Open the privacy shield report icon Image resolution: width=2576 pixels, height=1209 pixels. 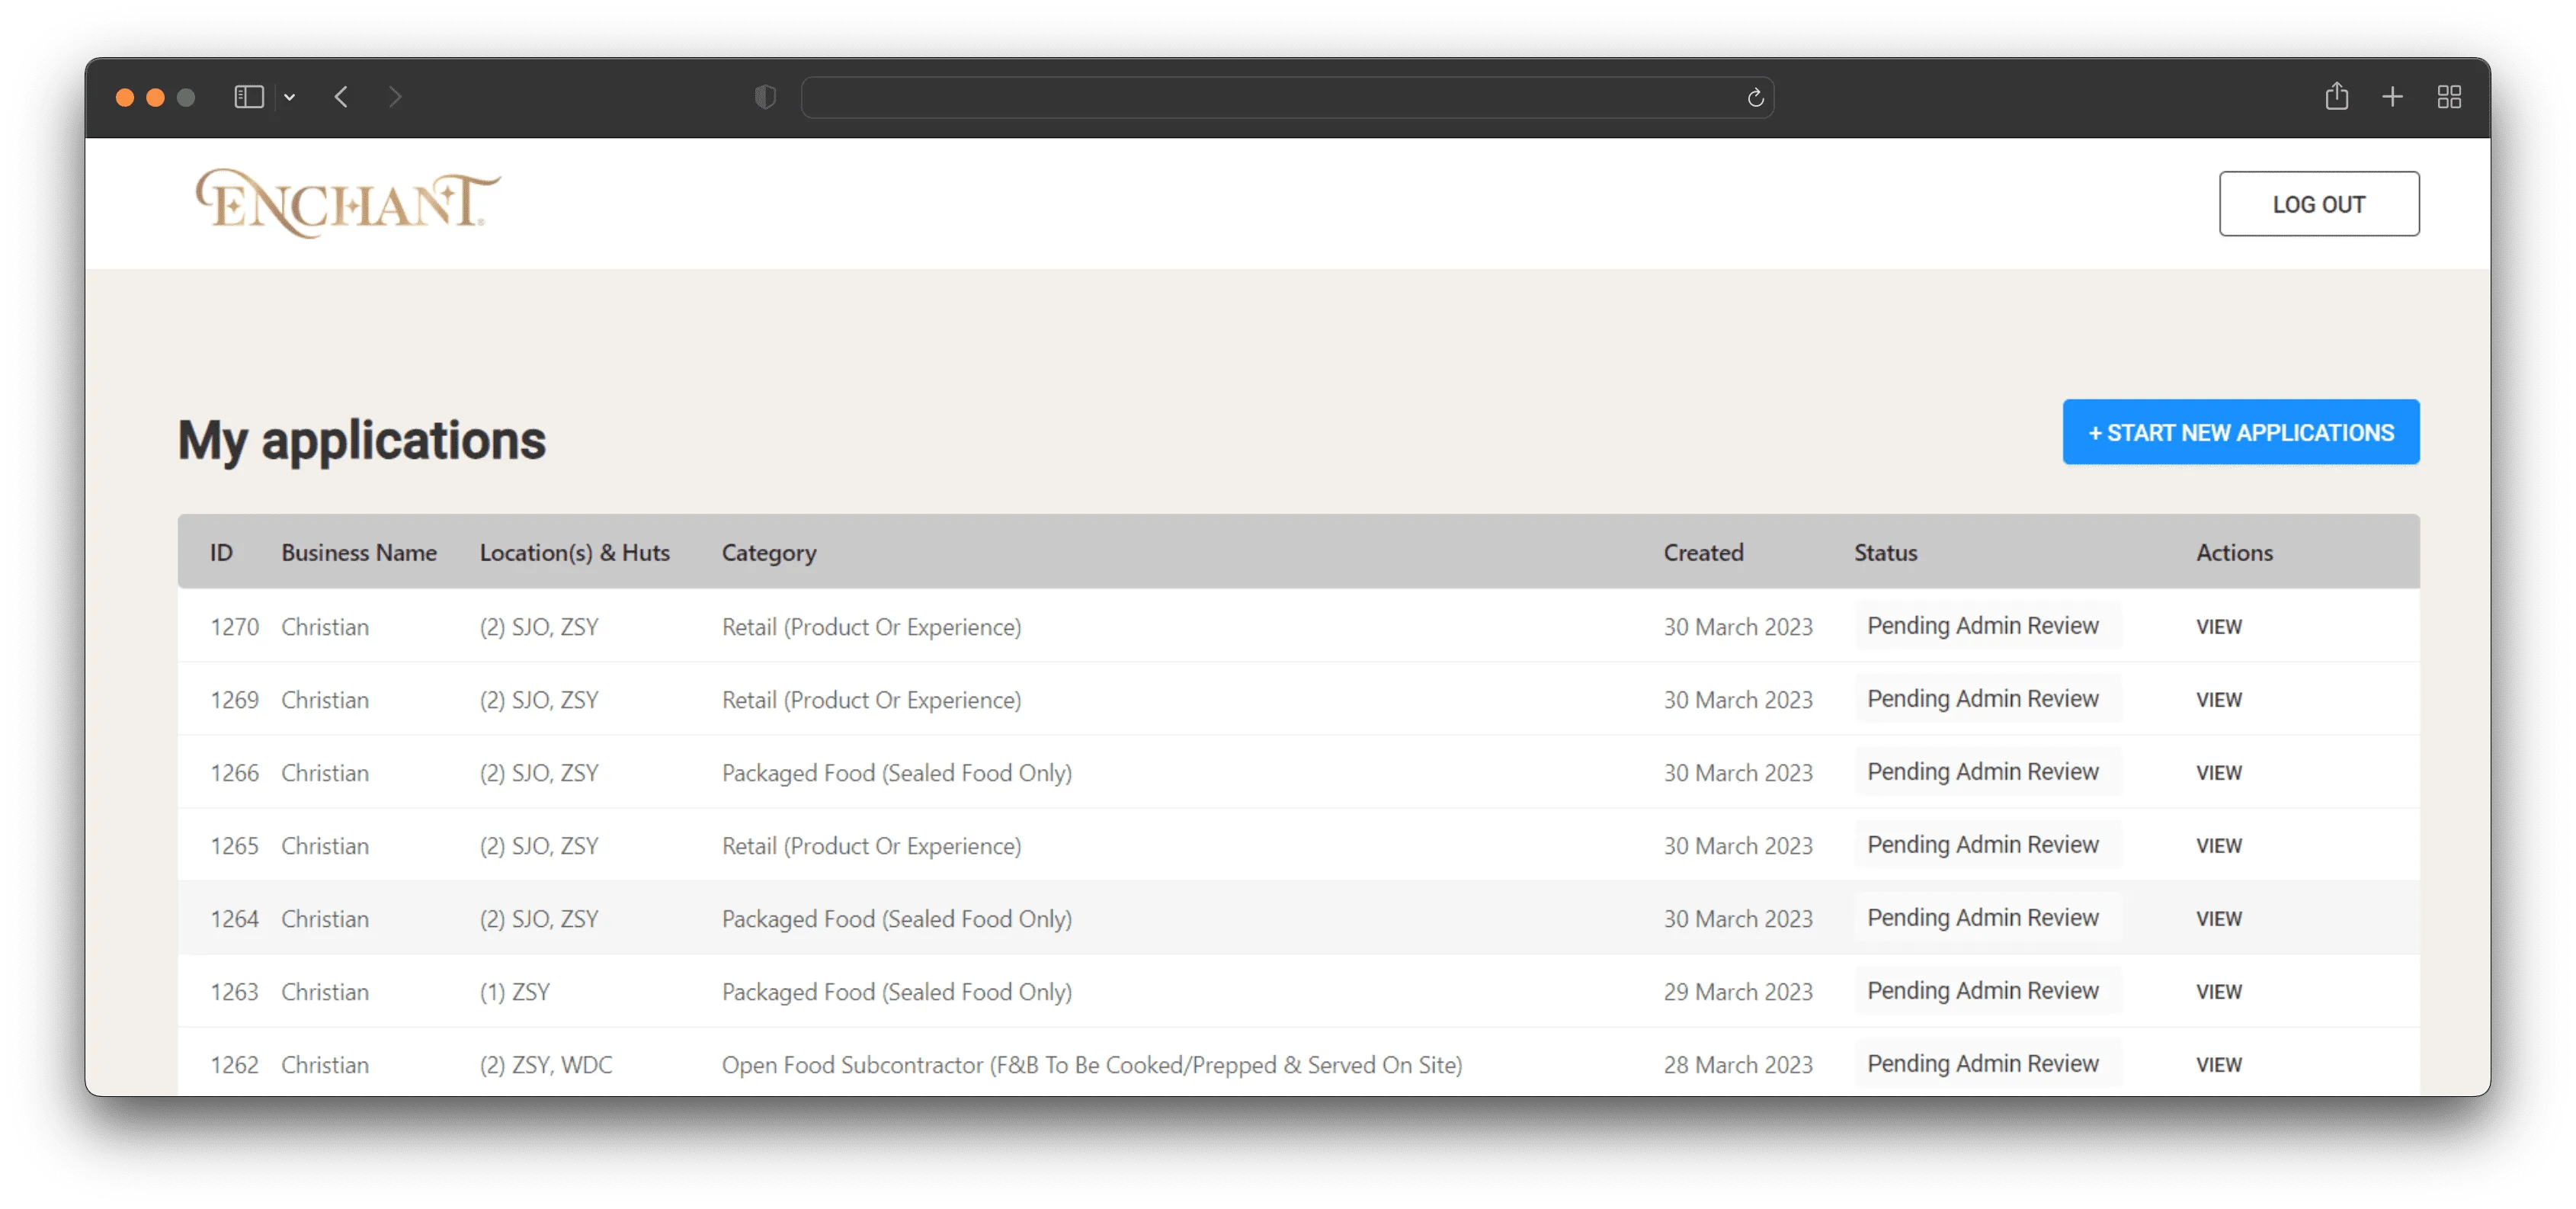click(x=765, y=97)
